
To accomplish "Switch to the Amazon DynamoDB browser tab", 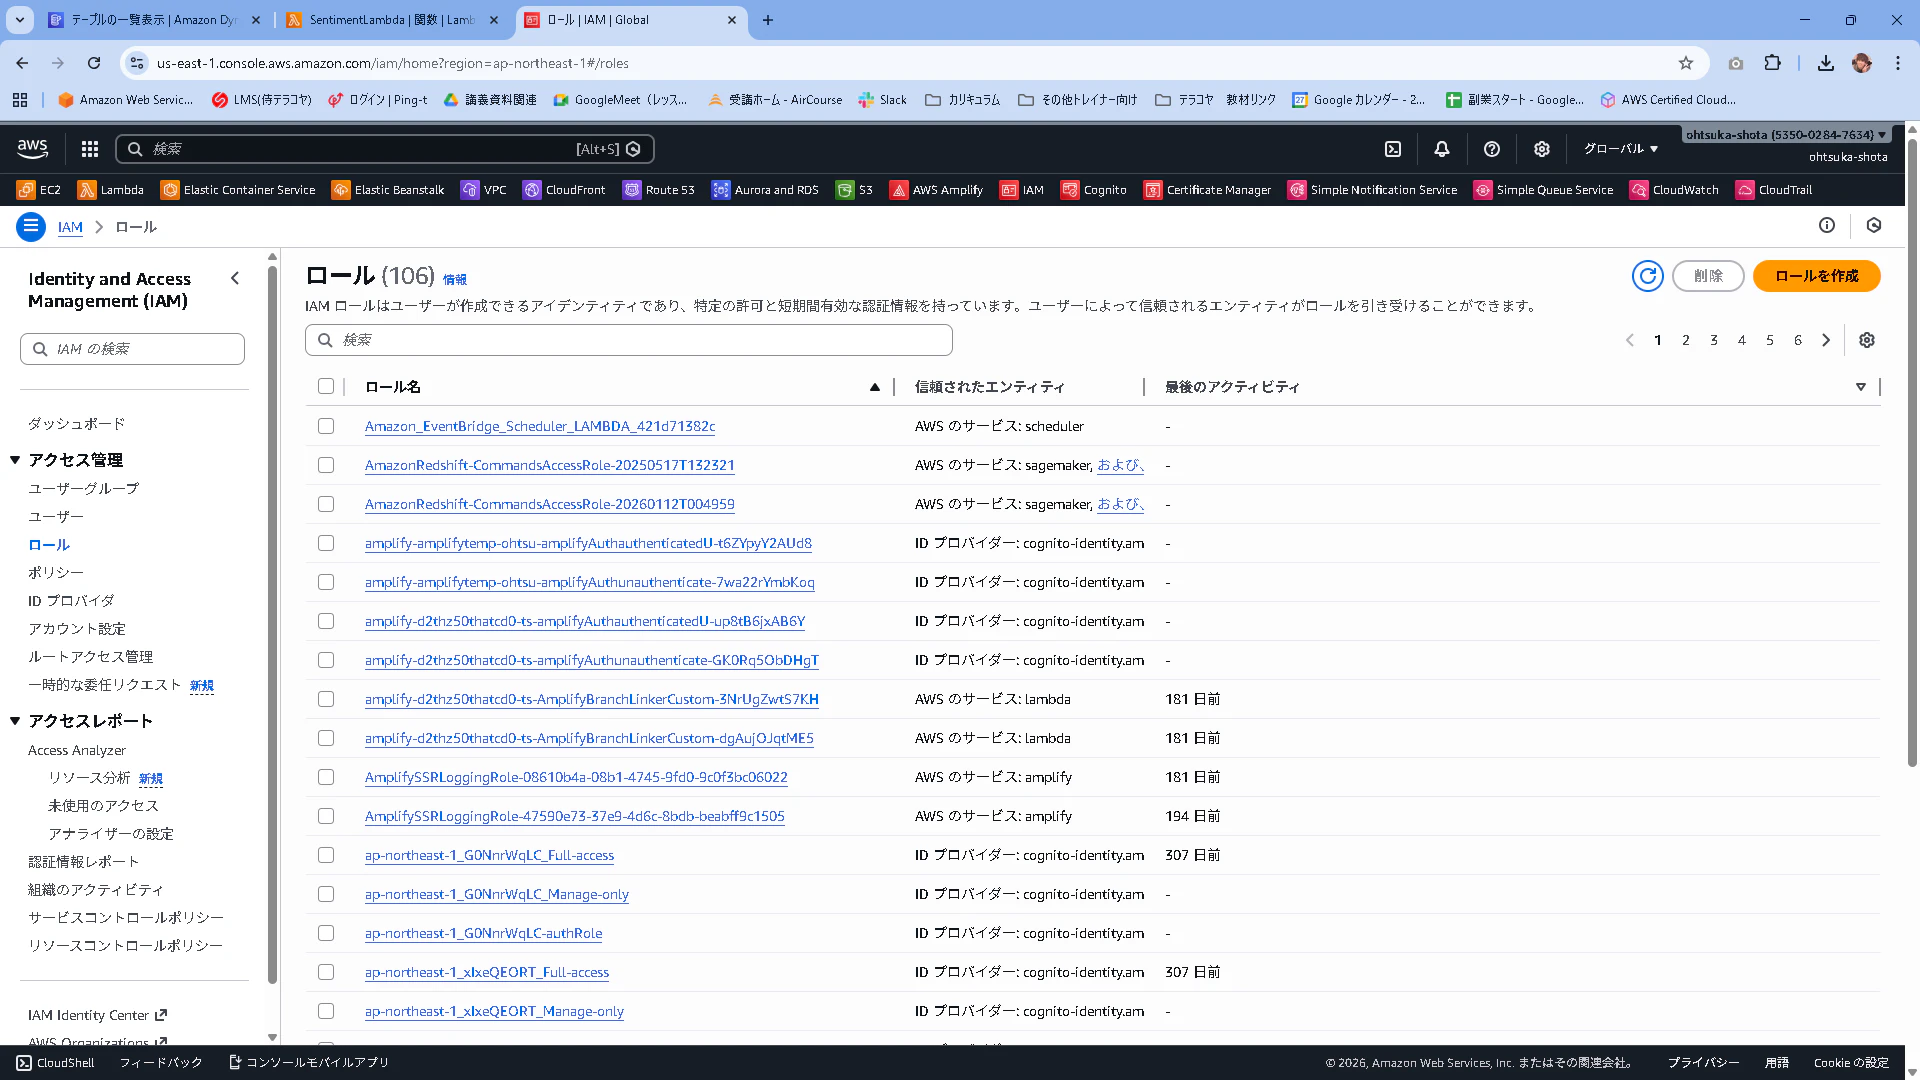I will (x=154, y=20).
